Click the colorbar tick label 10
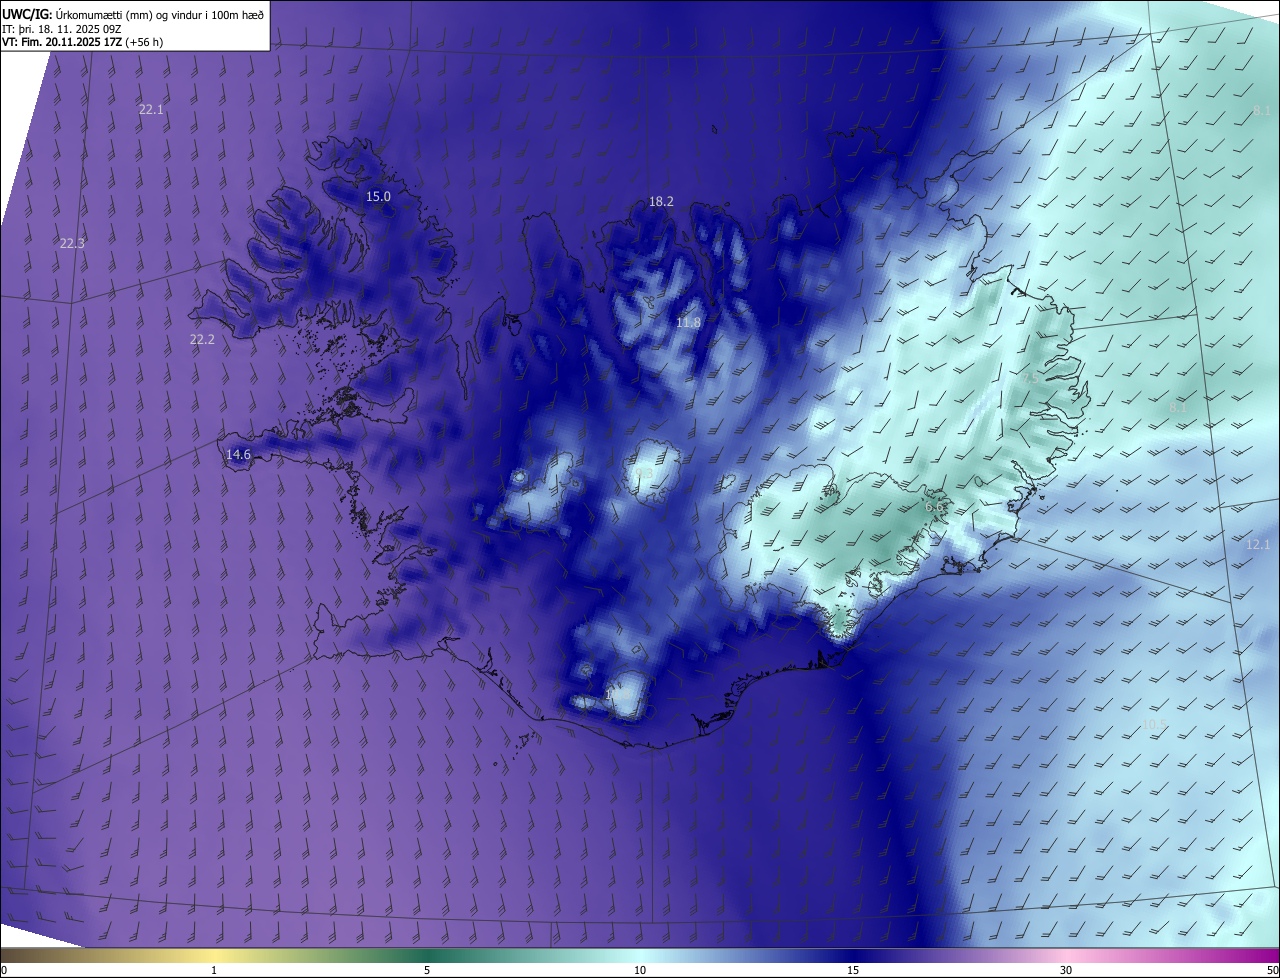1280x978 pixels. (x=640, y=970)
